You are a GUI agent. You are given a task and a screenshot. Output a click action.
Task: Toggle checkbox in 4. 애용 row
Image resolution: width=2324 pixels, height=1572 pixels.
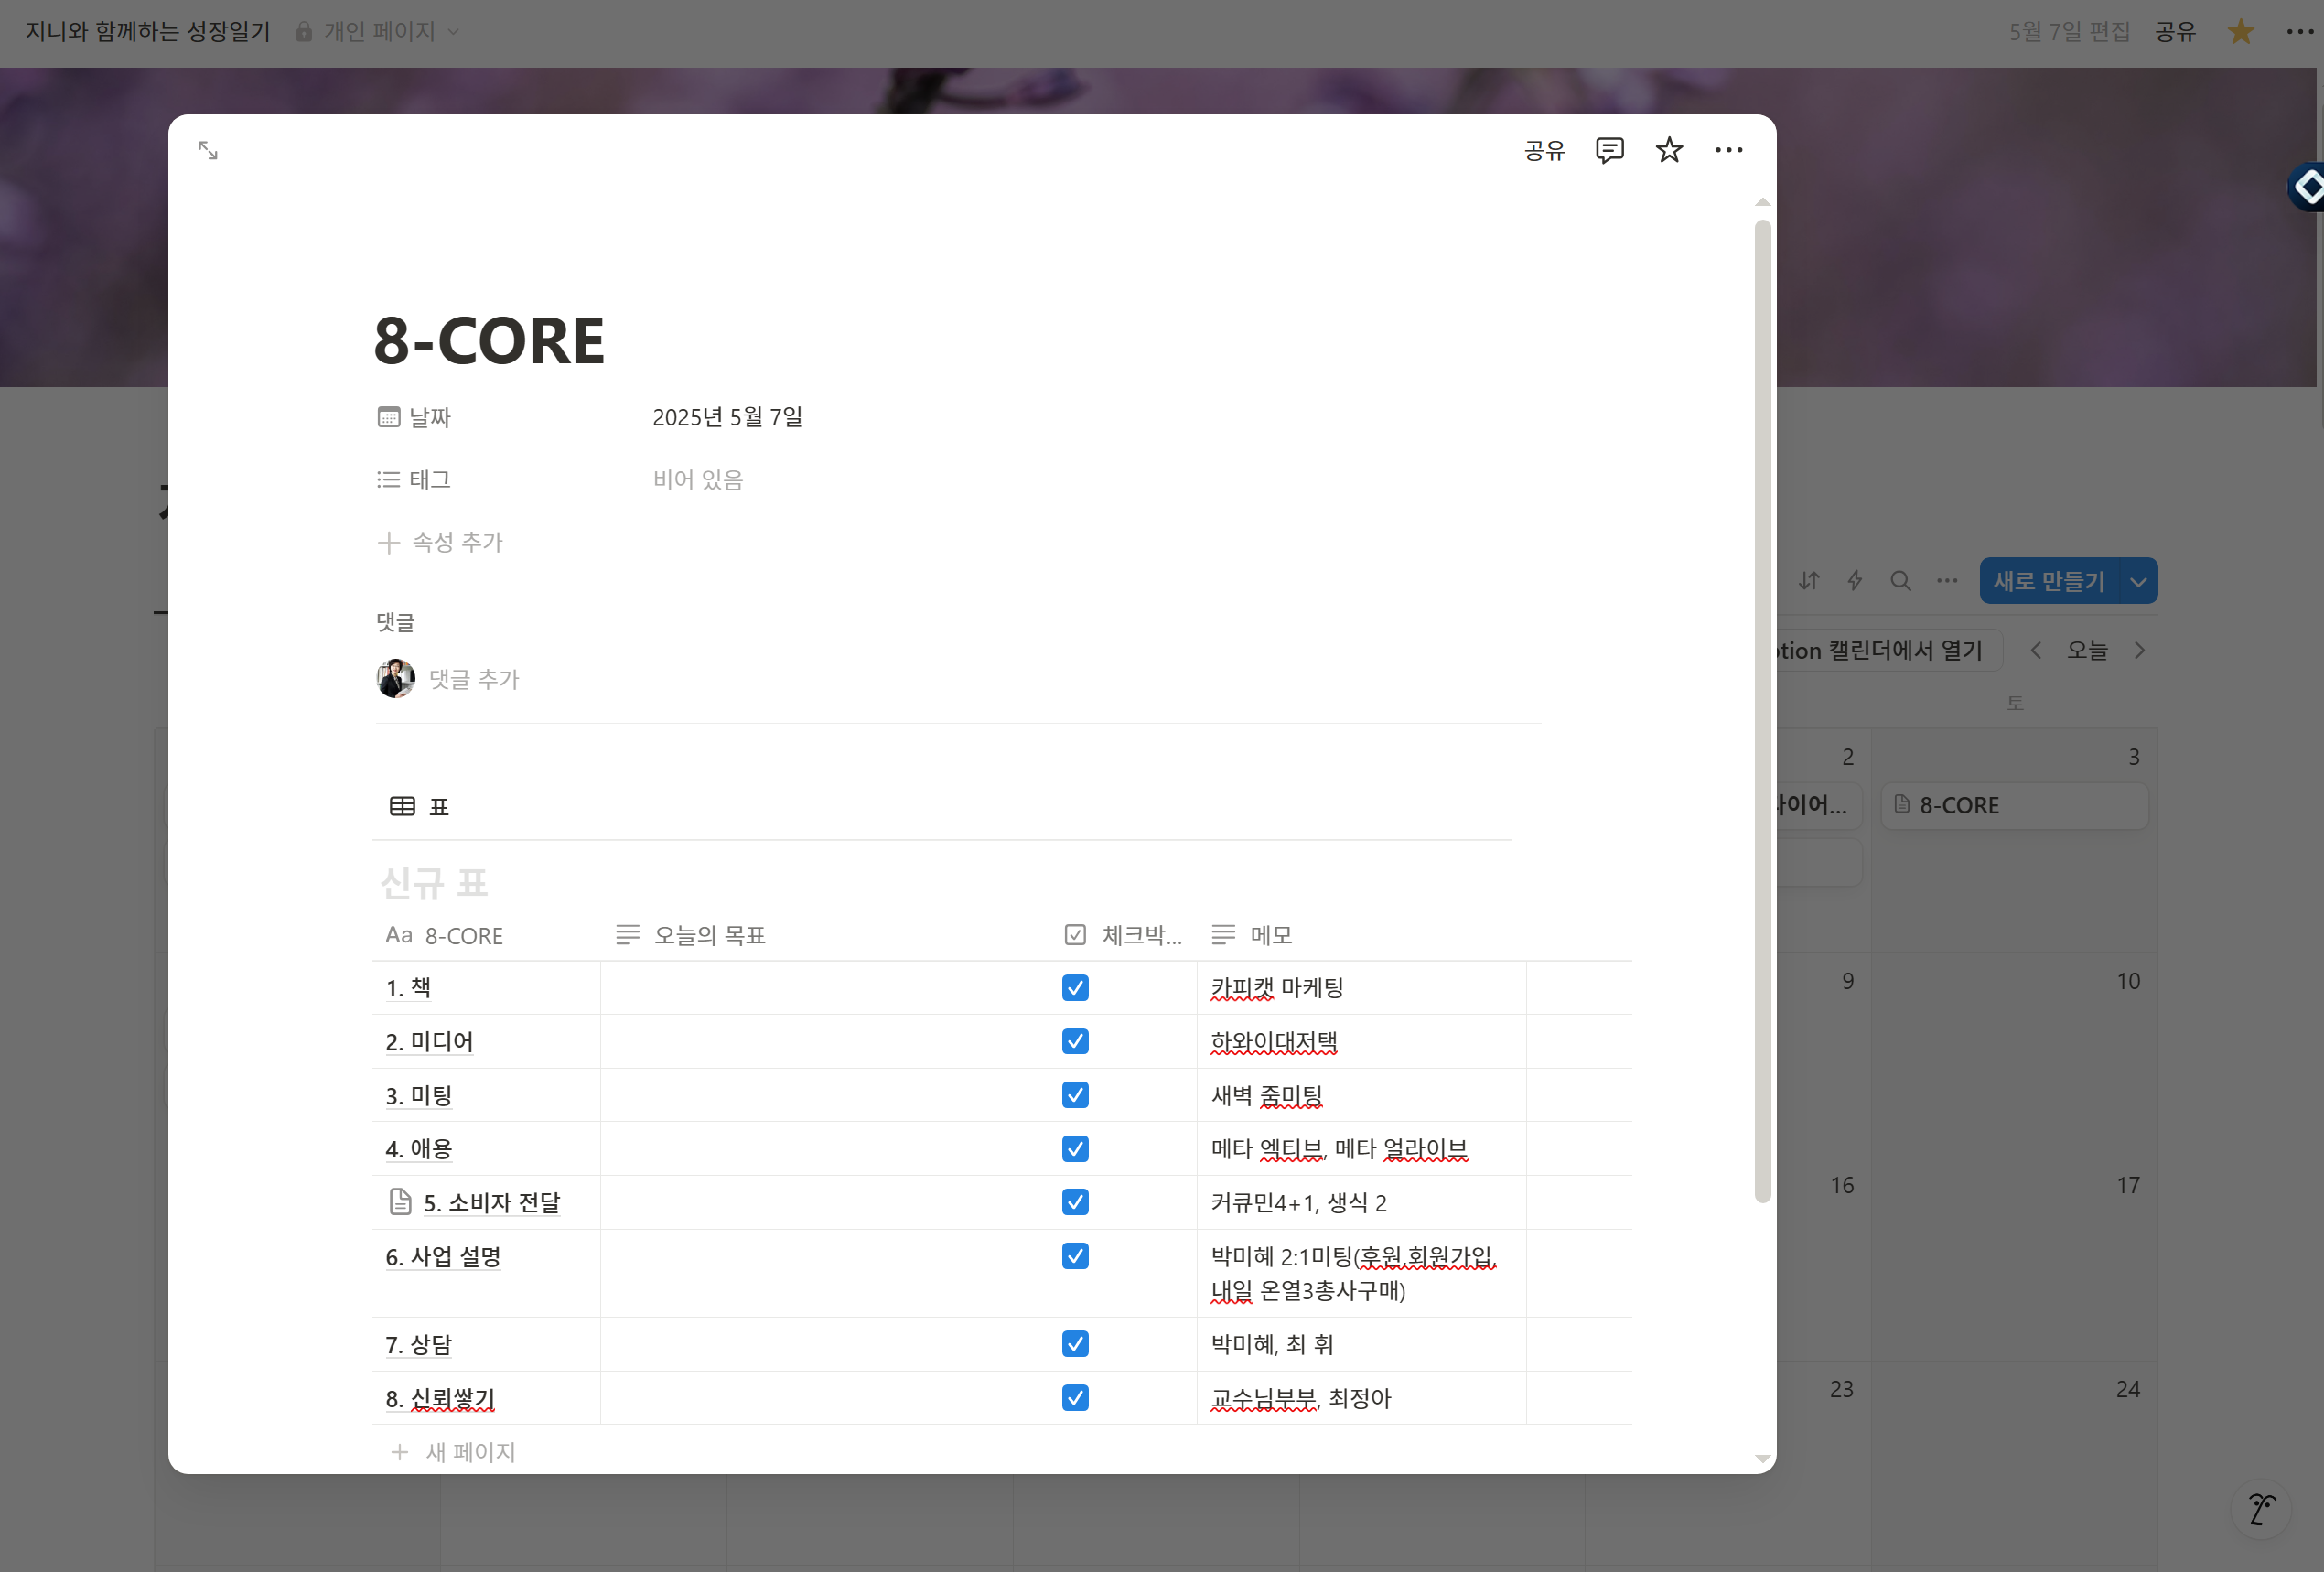click(x=1075, y=1149)
